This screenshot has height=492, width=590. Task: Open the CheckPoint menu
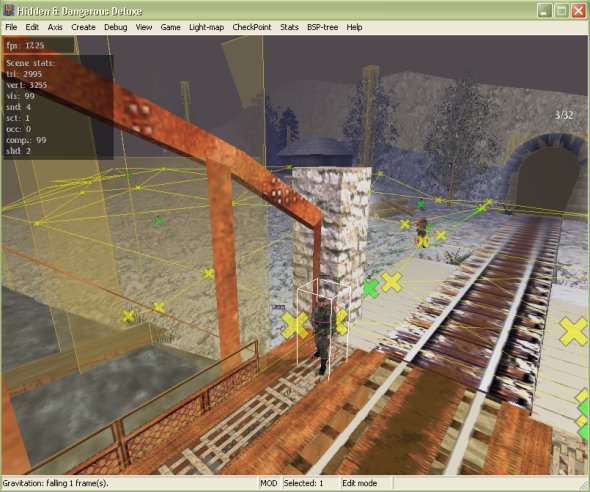pyautogui.click(x=252, y=27)
